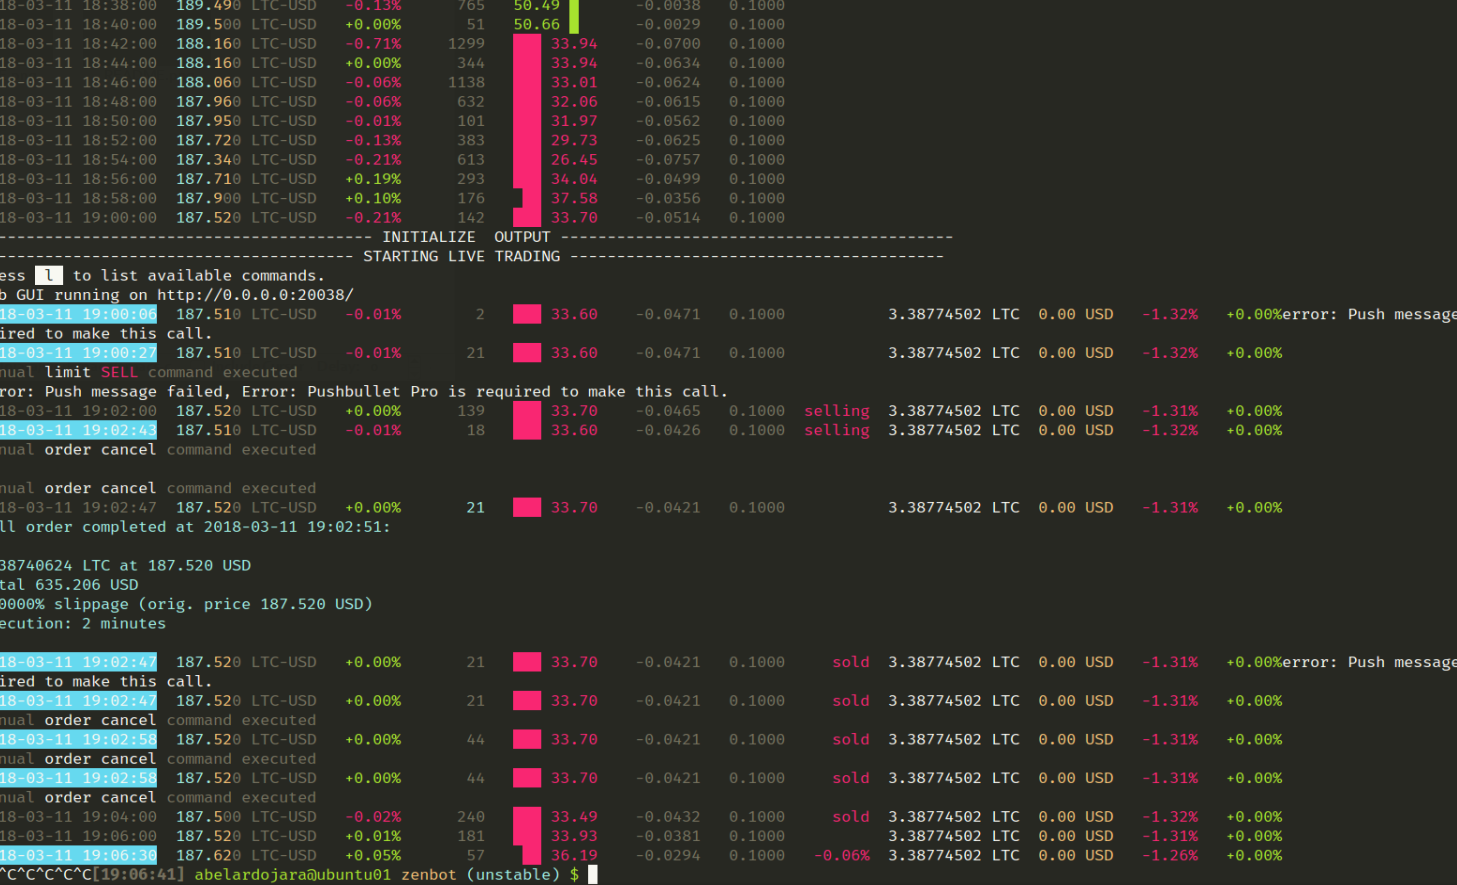The height and width of the screenshot is (885, 1457).
Task: Click 'selling' in the 19:02:43 row
Action: (x=837, y=430)
